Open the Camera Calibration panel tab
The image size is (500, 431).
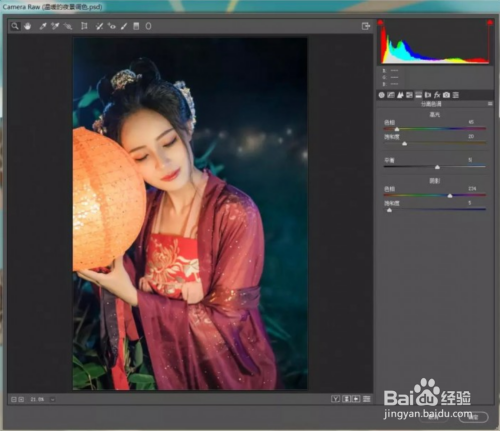pos(446,95)
